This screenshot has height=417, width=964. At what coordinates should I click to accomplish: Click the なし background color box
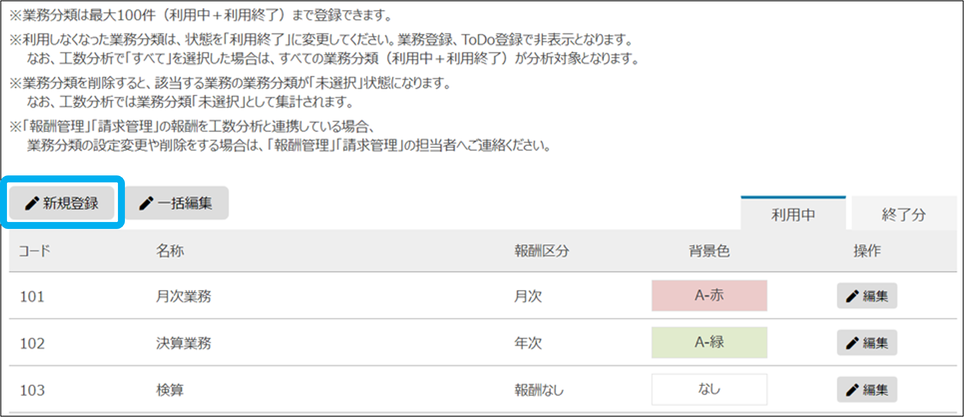click(708, 389)
